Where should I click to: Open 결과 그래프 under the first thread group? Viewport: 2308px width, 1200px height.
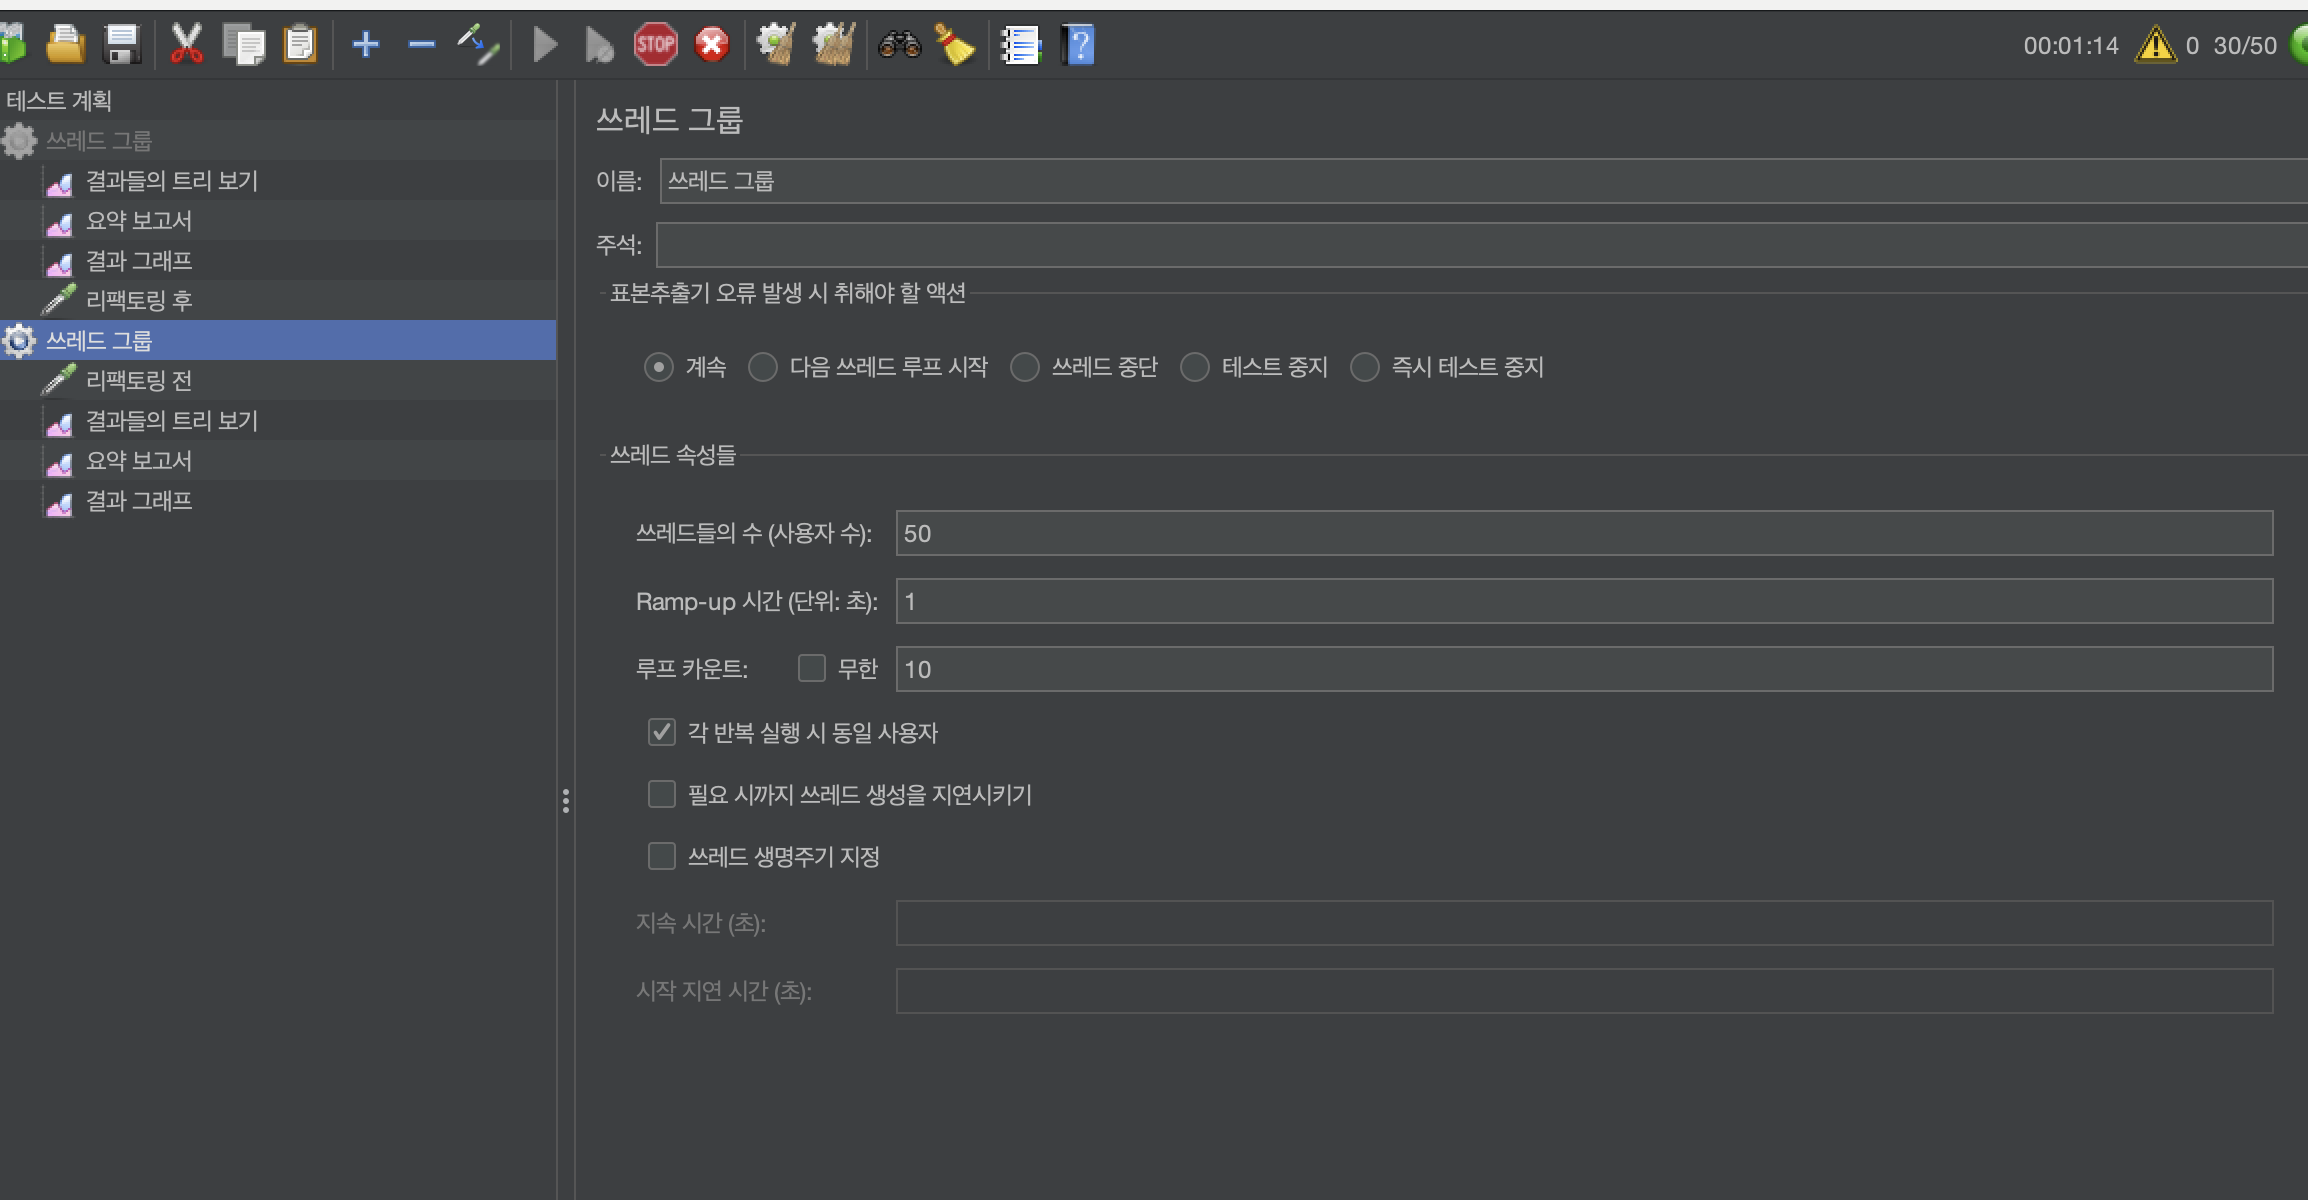[x=138, y=261]
